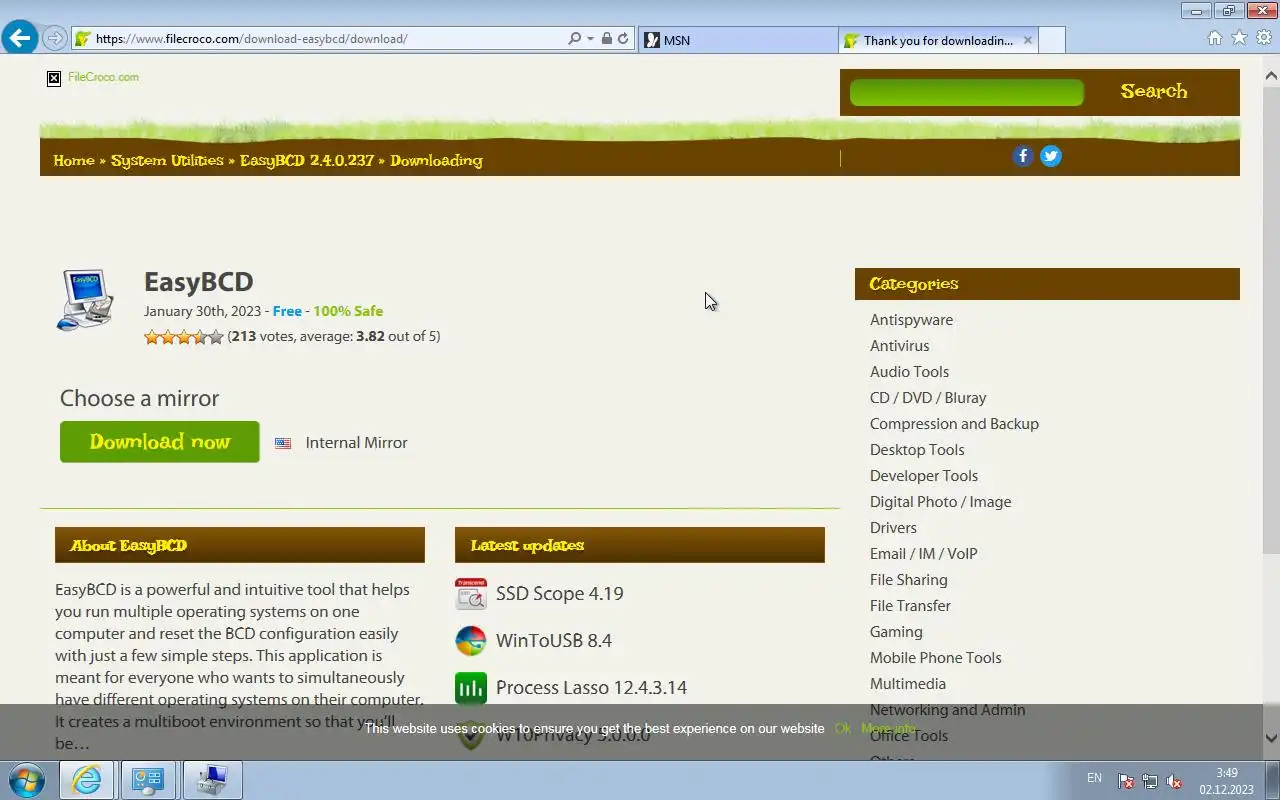
Task: Open a new blank tab
Action: tap(1052, 40)
